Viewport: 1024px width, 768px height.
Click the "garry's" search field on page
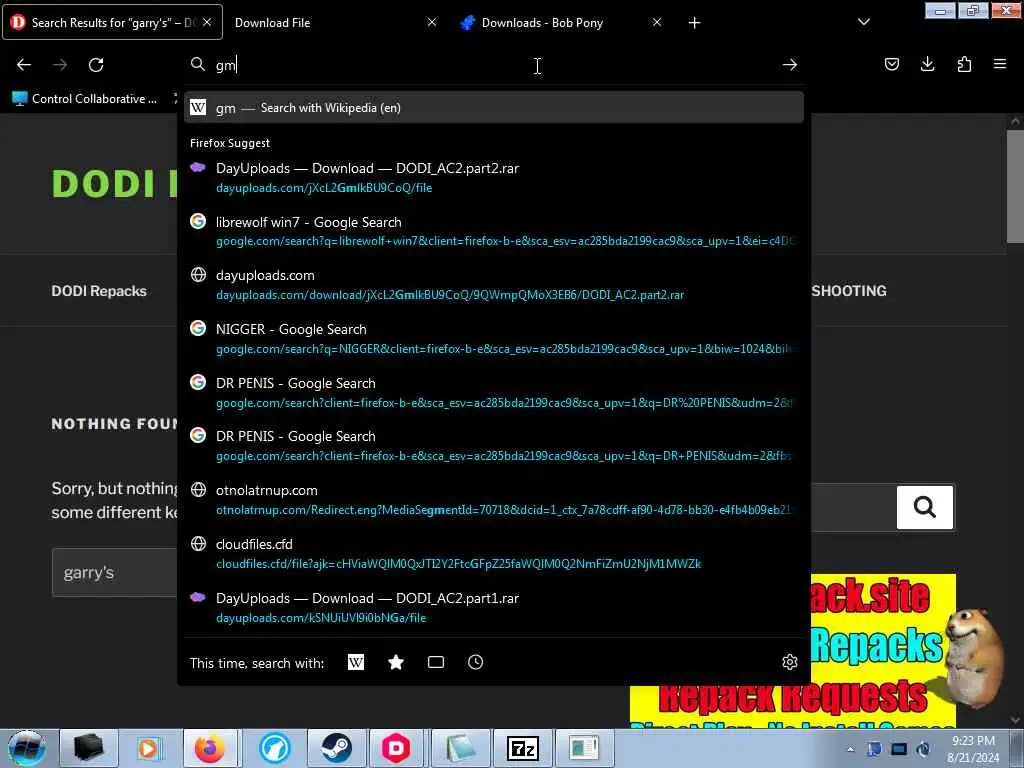pos(114,573)
